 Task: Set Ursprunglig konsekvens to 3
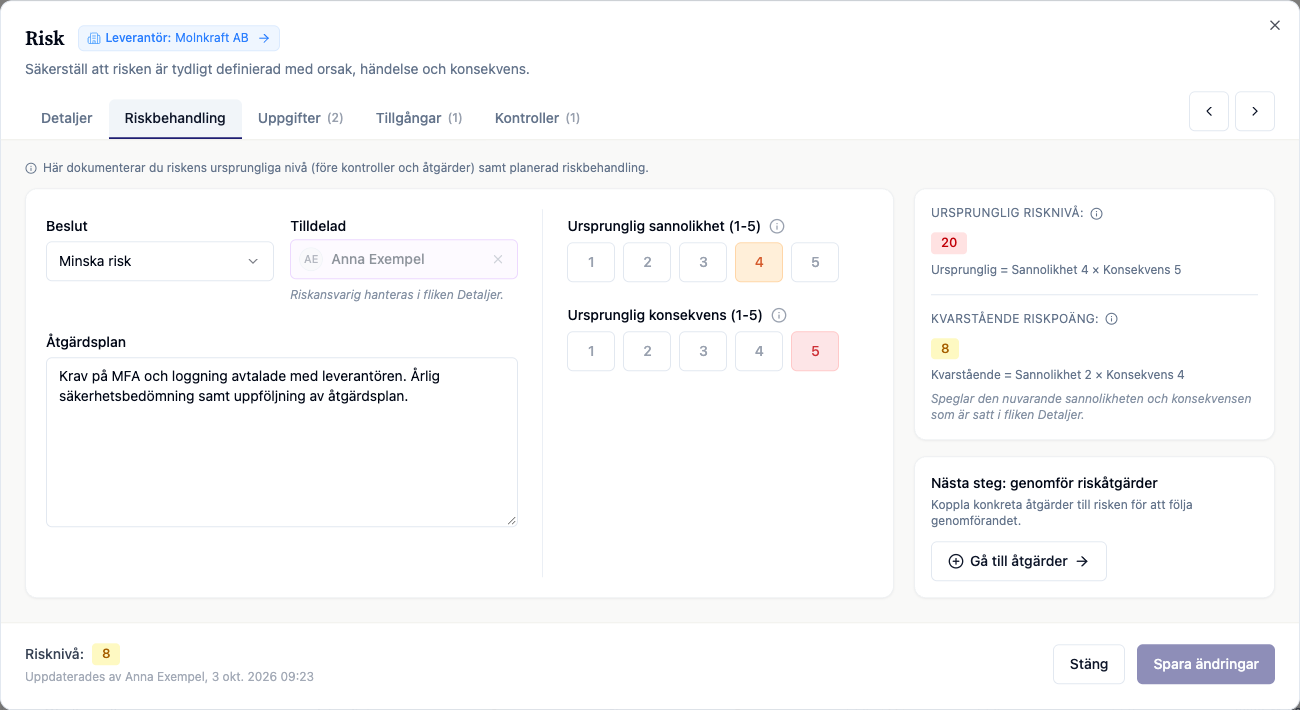coord(703,351)
